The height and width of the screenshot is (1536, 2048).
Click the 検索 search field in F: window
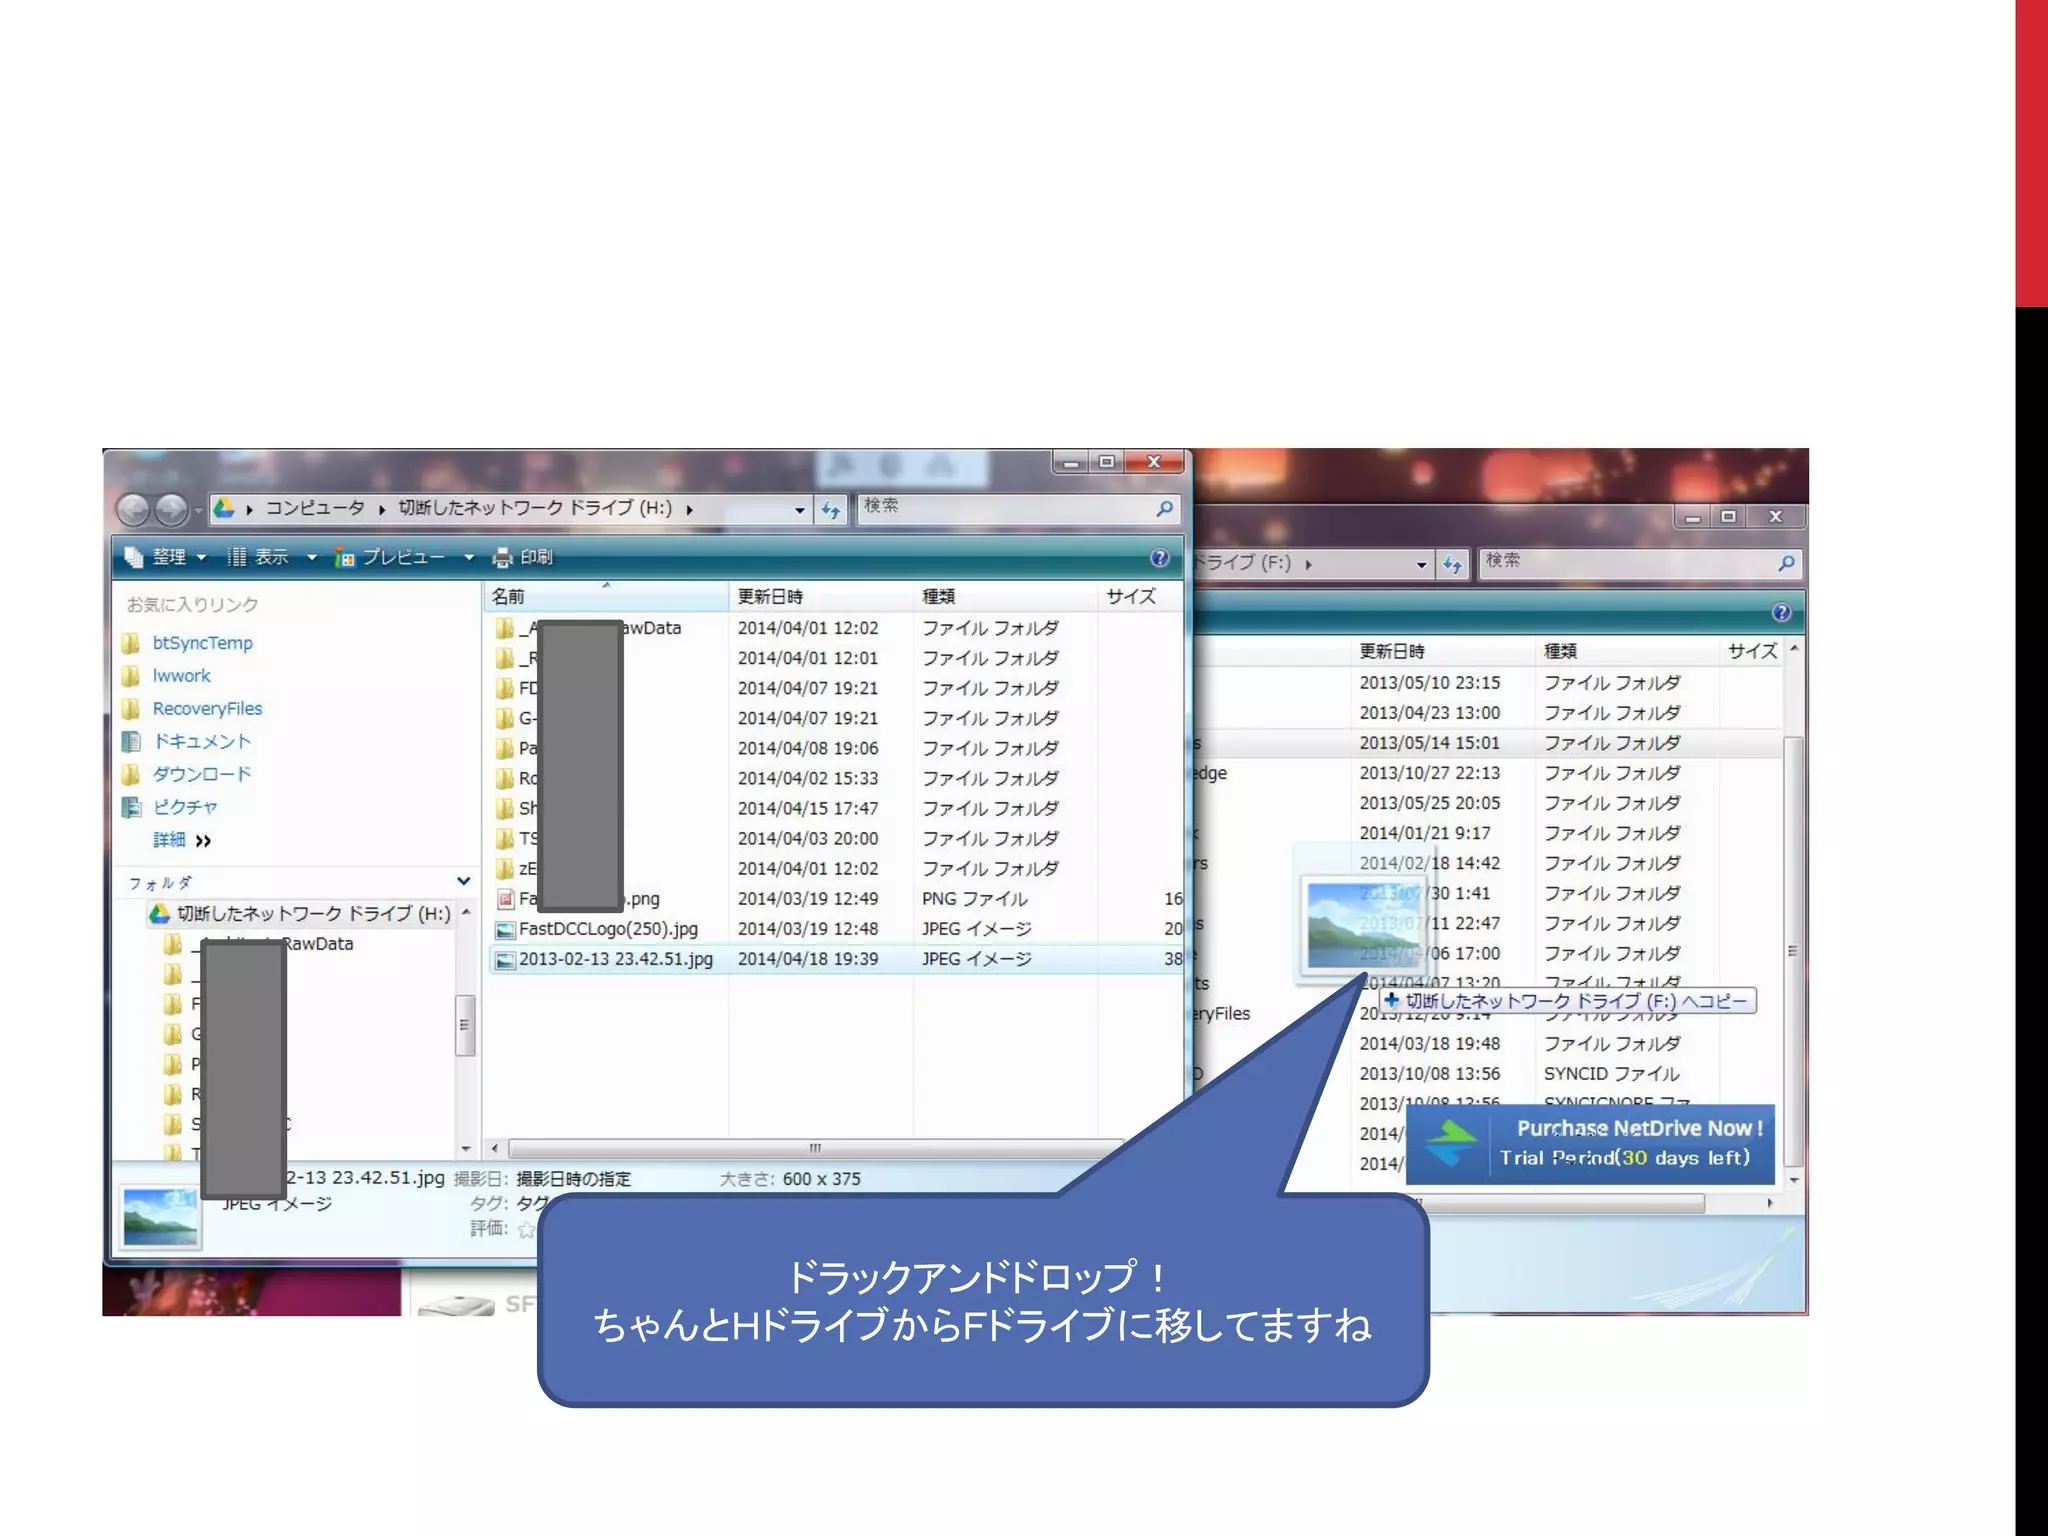tap(1620, 562)
